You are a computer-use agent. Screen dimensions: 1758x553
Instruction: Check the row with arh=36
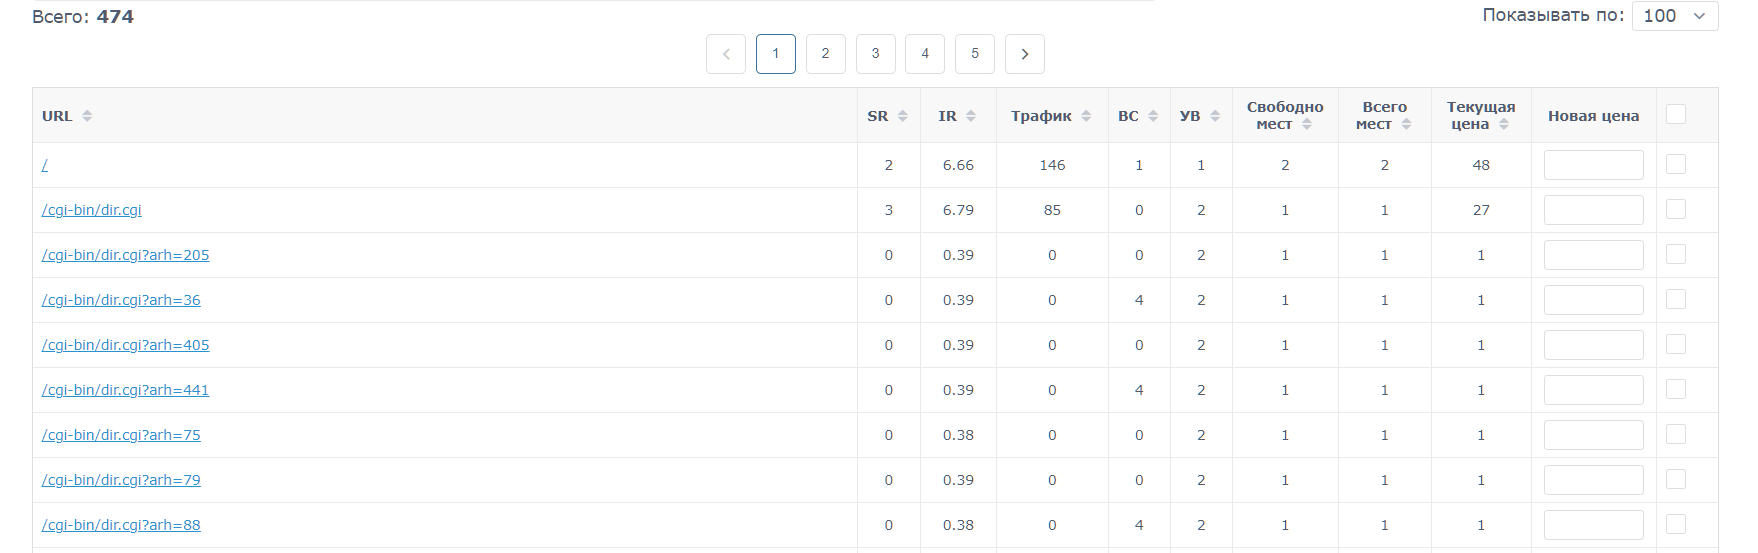tap(1676, 299)
